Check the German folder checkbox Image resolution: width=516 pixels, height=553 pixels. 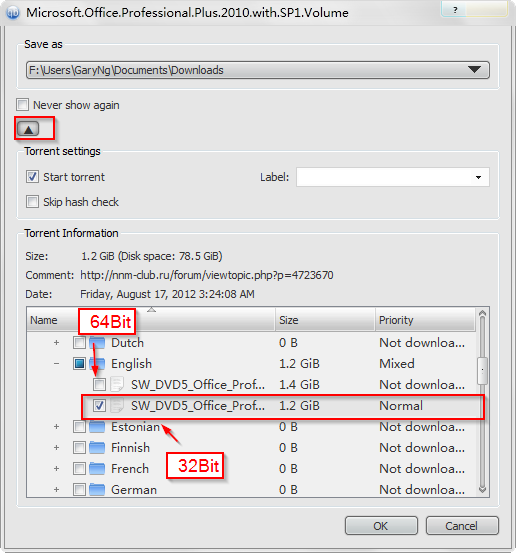coord(79,490)
